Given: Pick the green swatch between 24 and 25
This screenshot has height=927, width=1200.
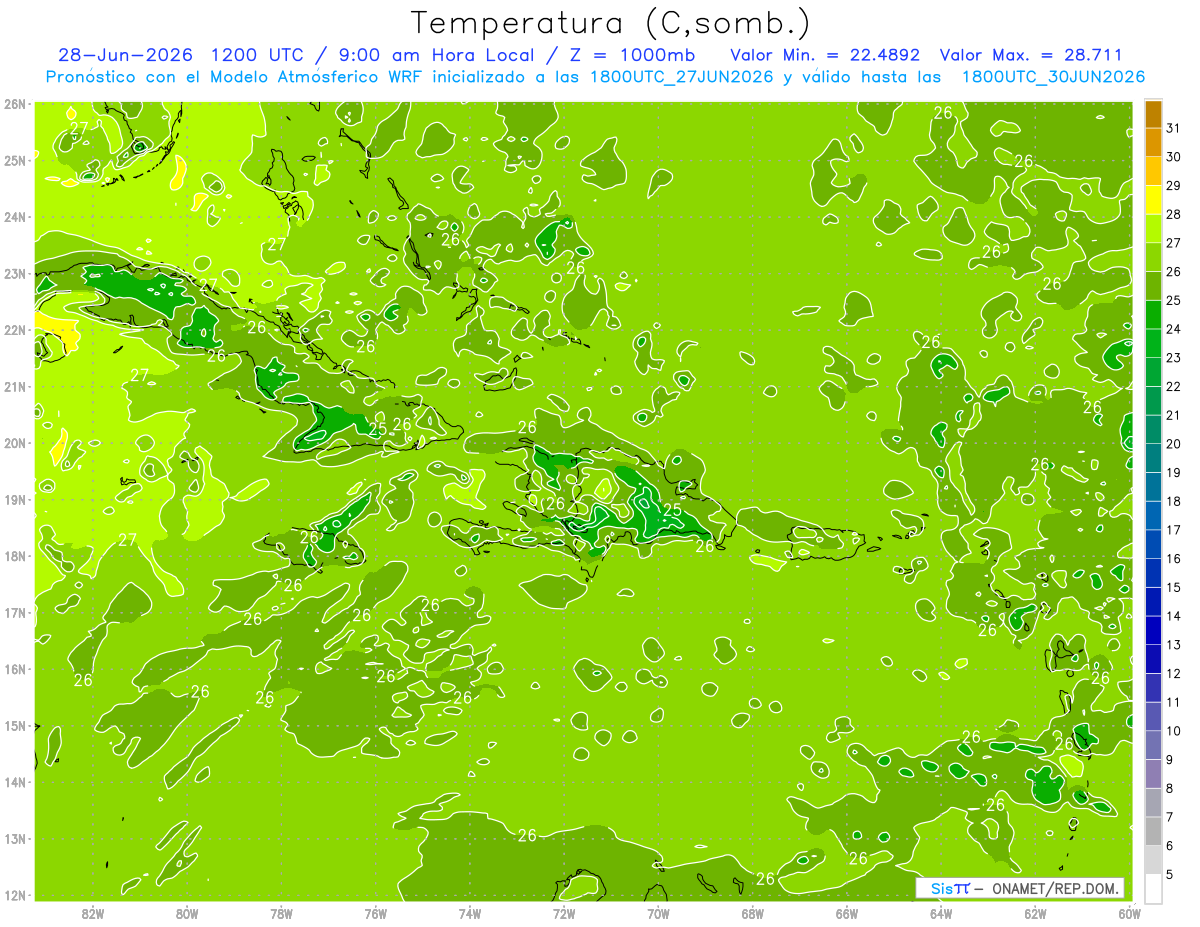Looking at the screenshot, I should (x=1153, y=314).
